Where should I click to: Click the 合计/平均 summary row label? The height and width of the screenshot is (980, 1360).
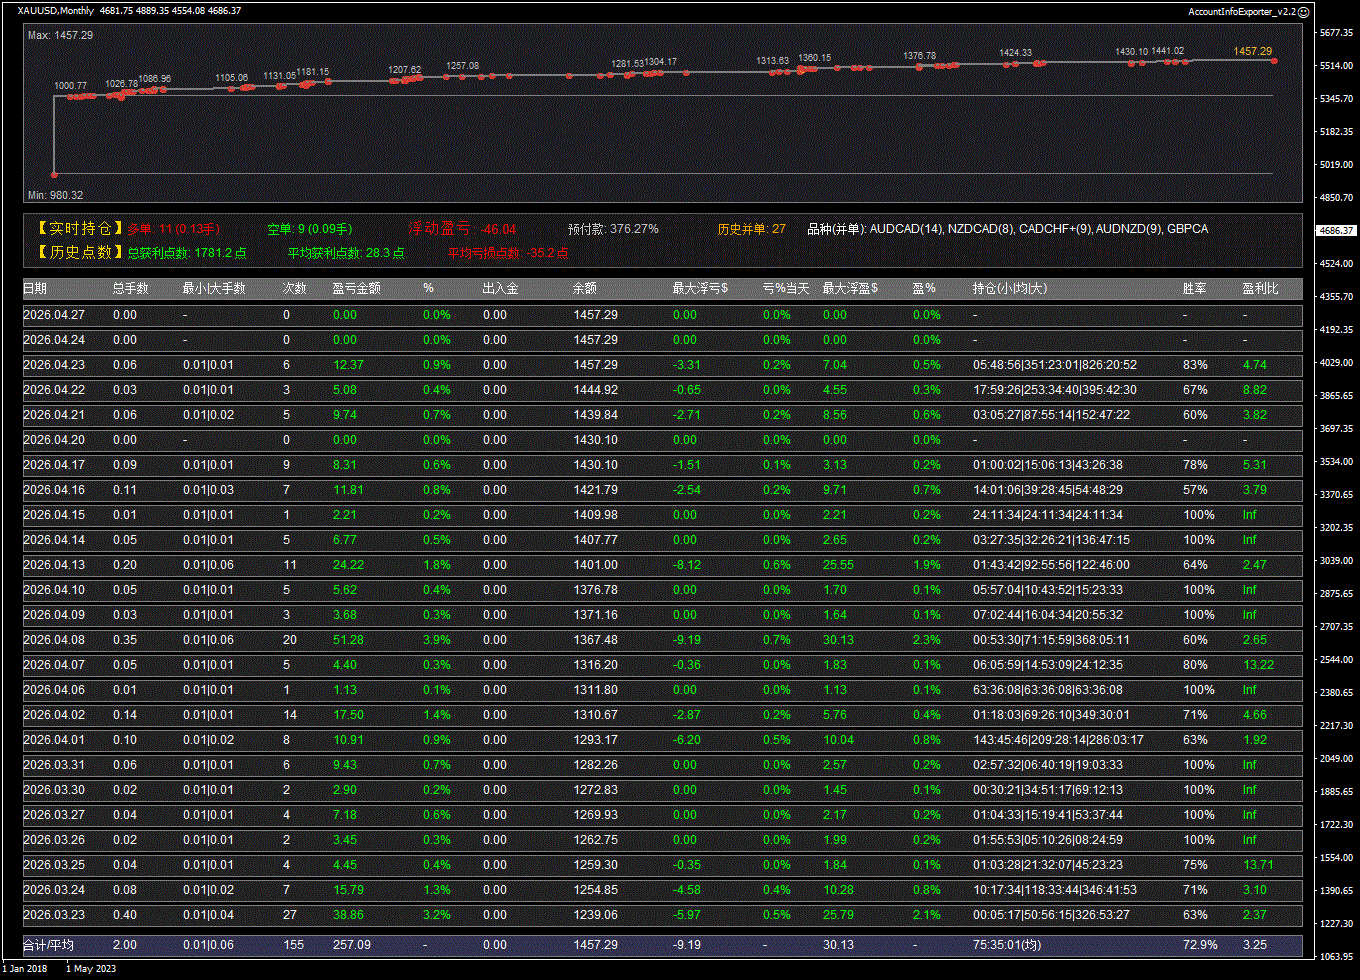[48, 945]
